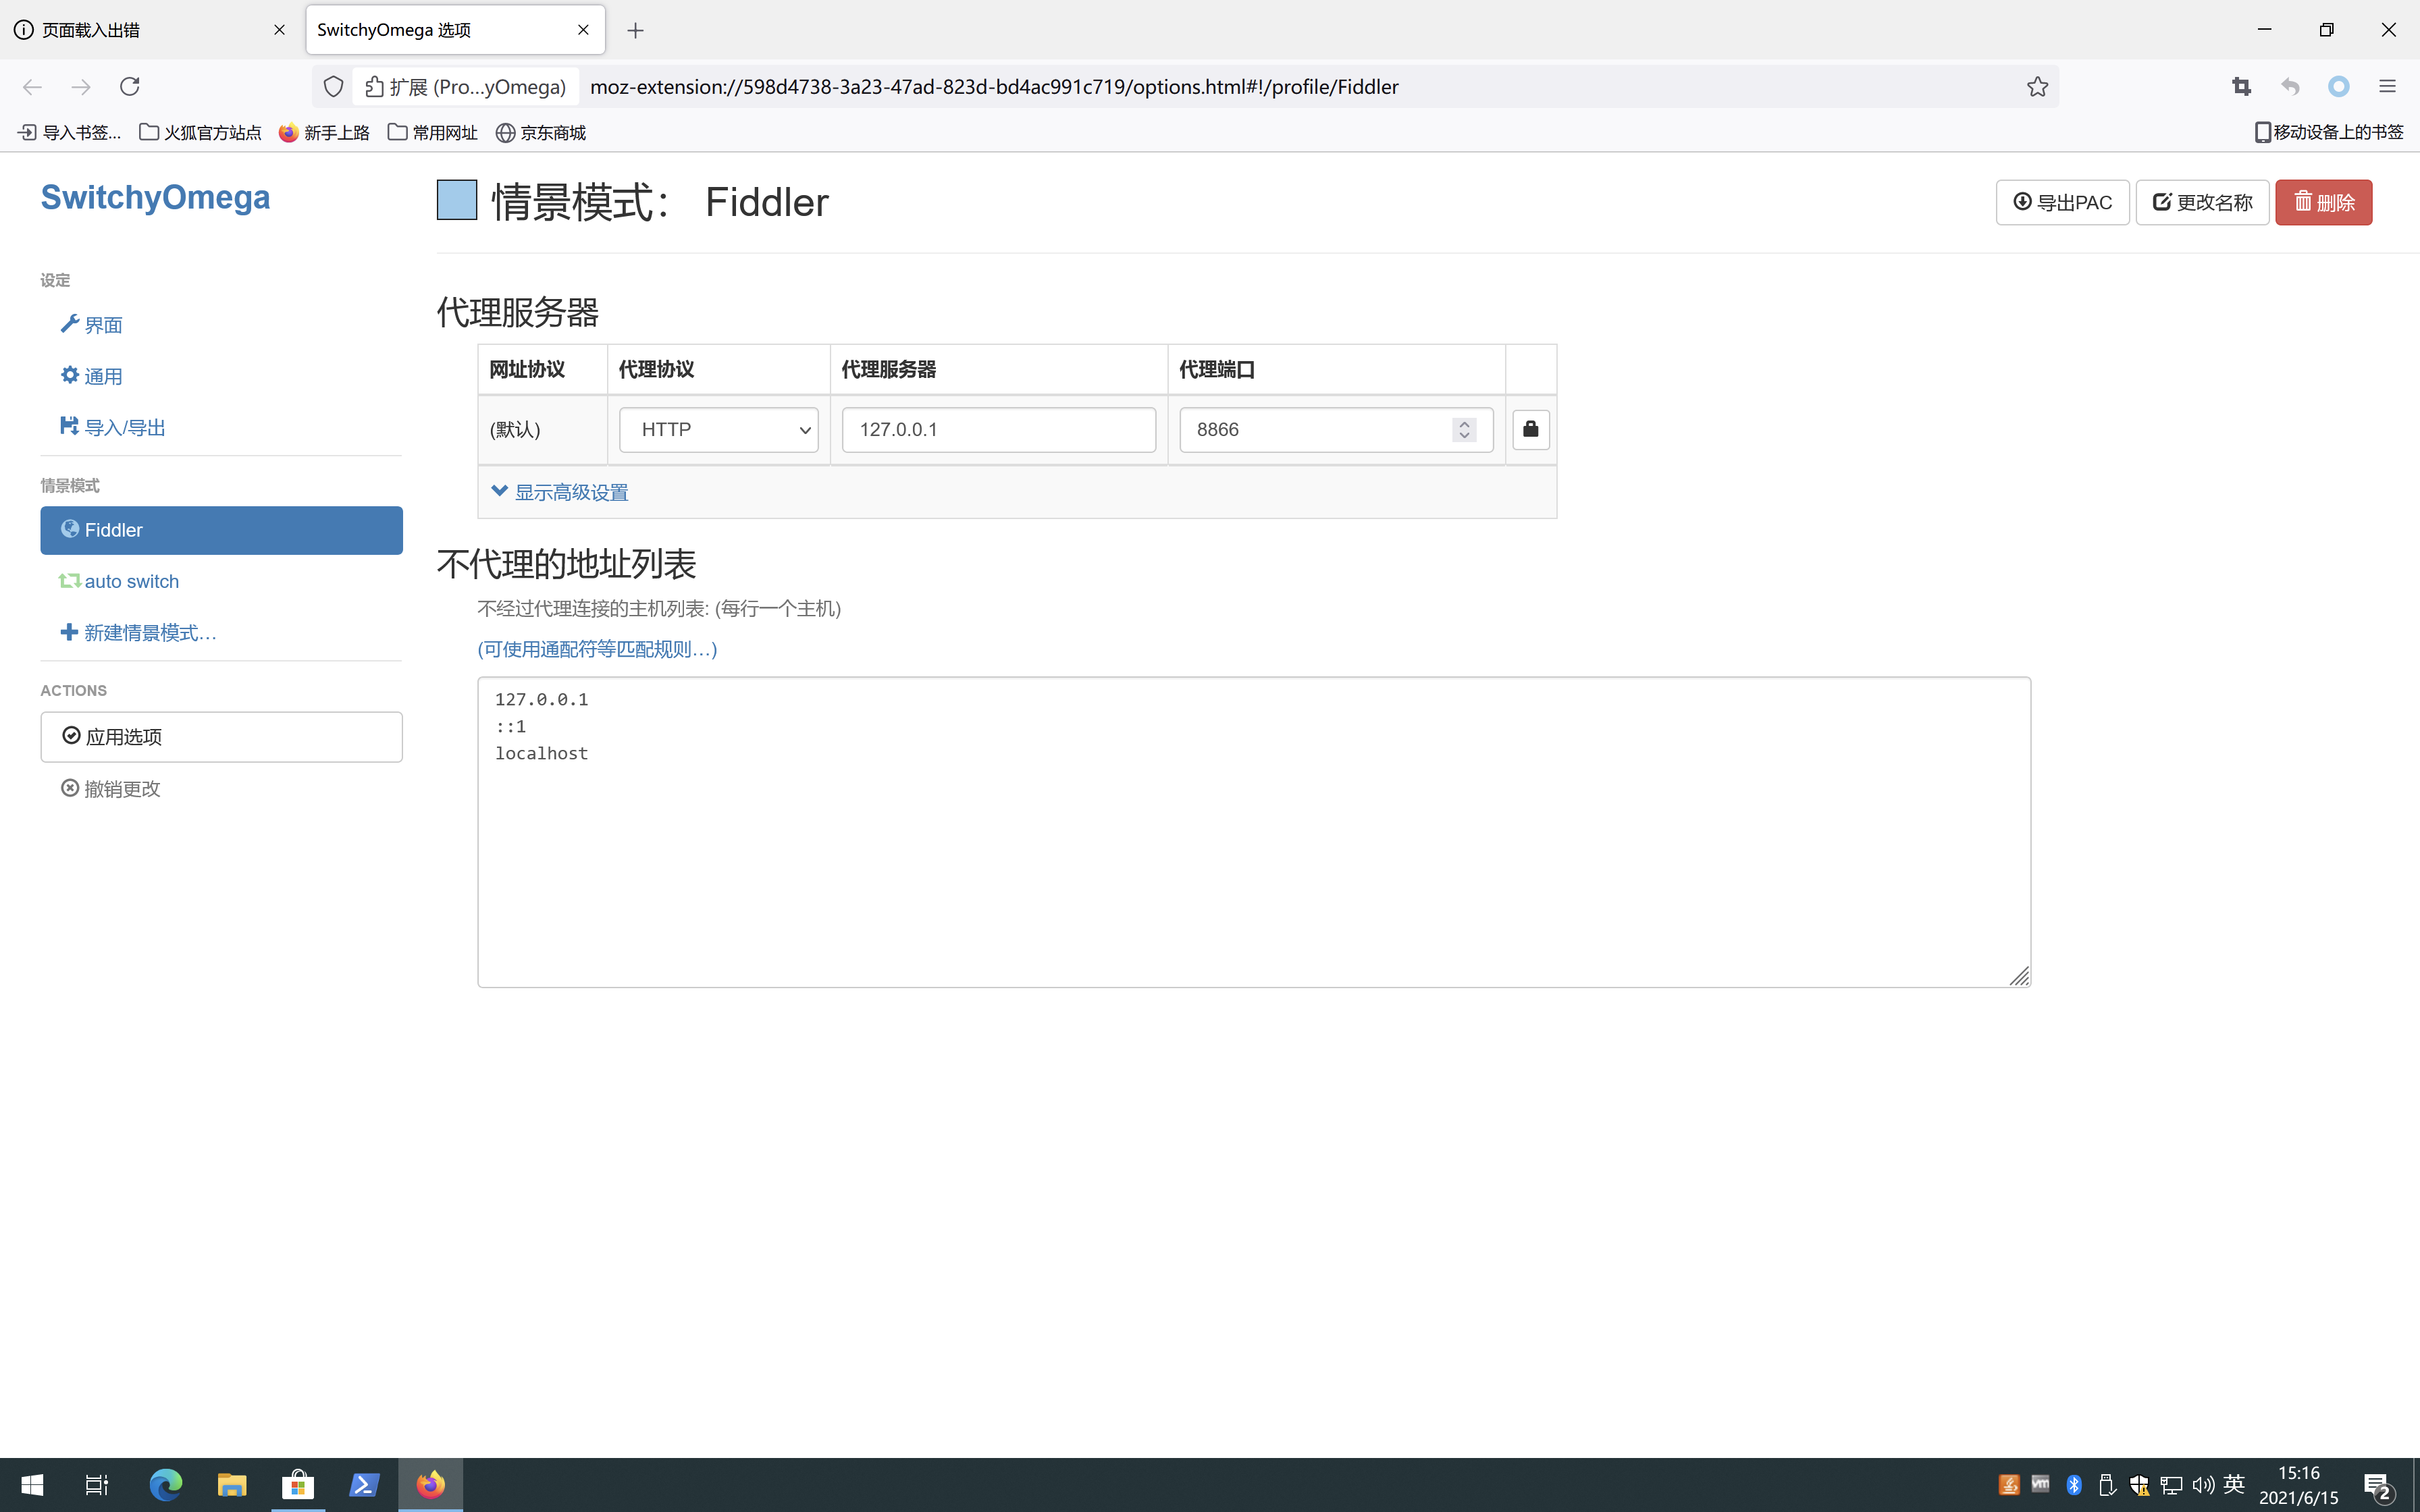
Task: Click the blue profile color swatch
Action: (x=457, y=200)
